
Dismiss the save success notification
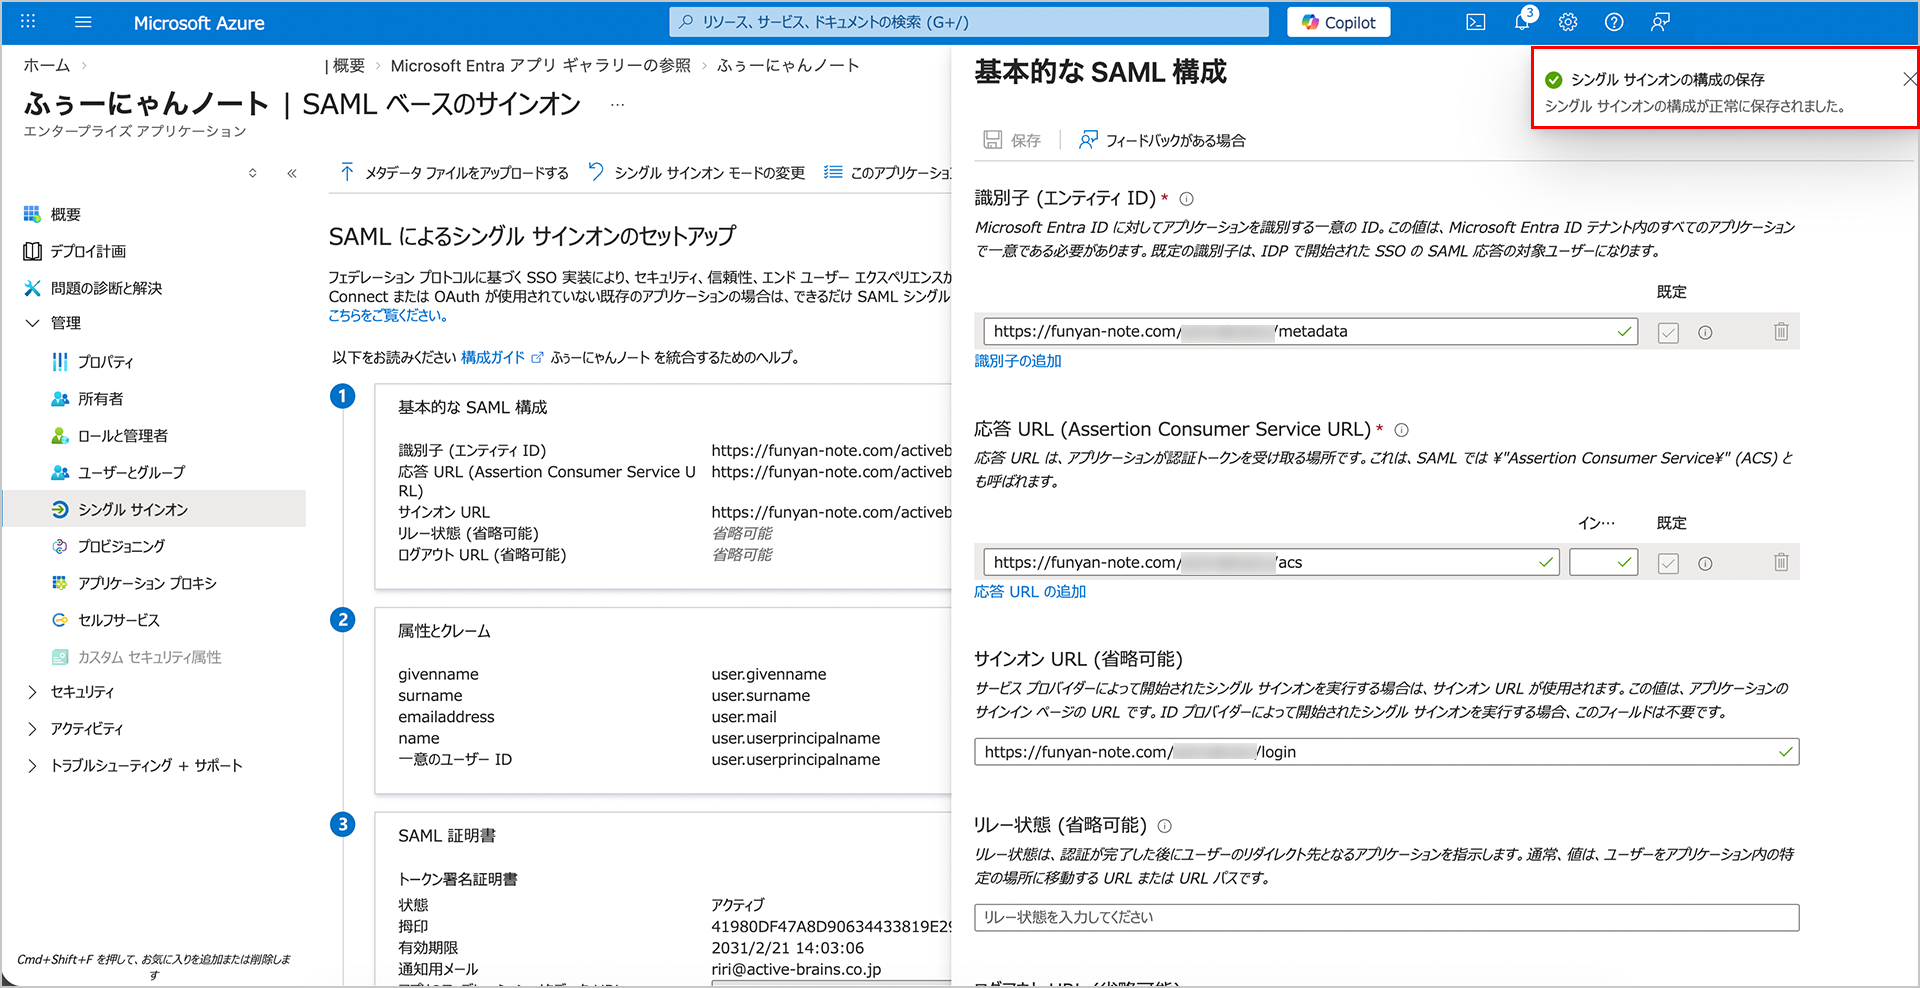(x=1908, y=79)
